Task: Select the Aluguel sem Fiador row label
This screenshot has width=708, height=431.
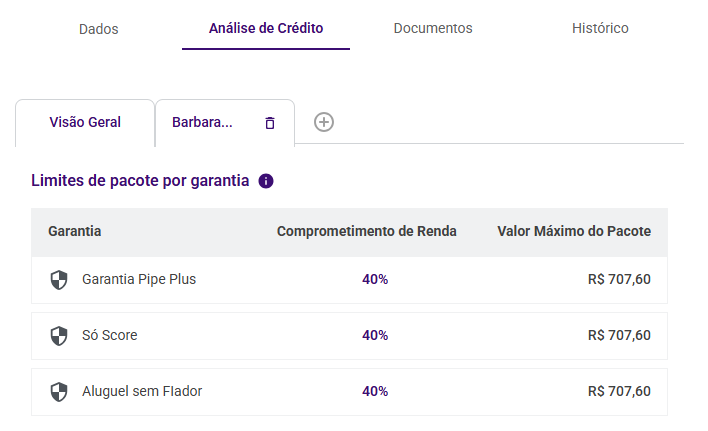Action: pyautogui.click(x=142, y=391)
